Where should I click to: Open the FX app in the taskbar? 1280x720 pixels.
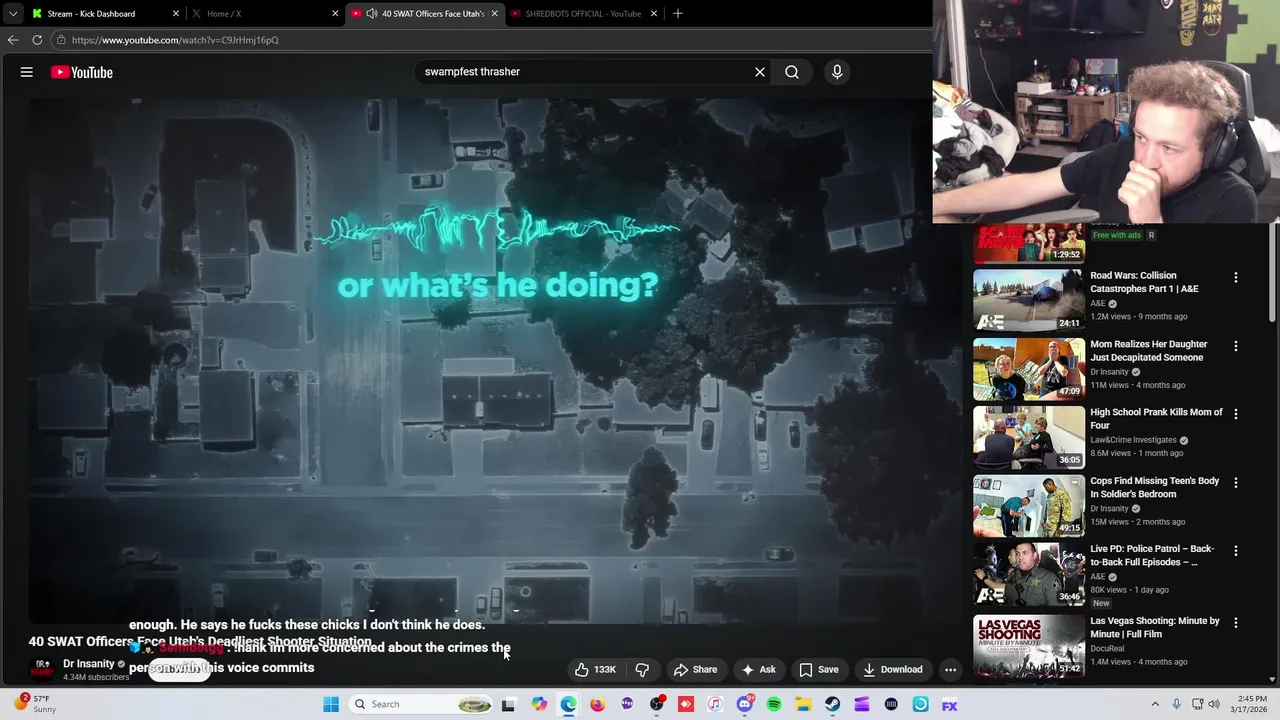tap(949, 704)
